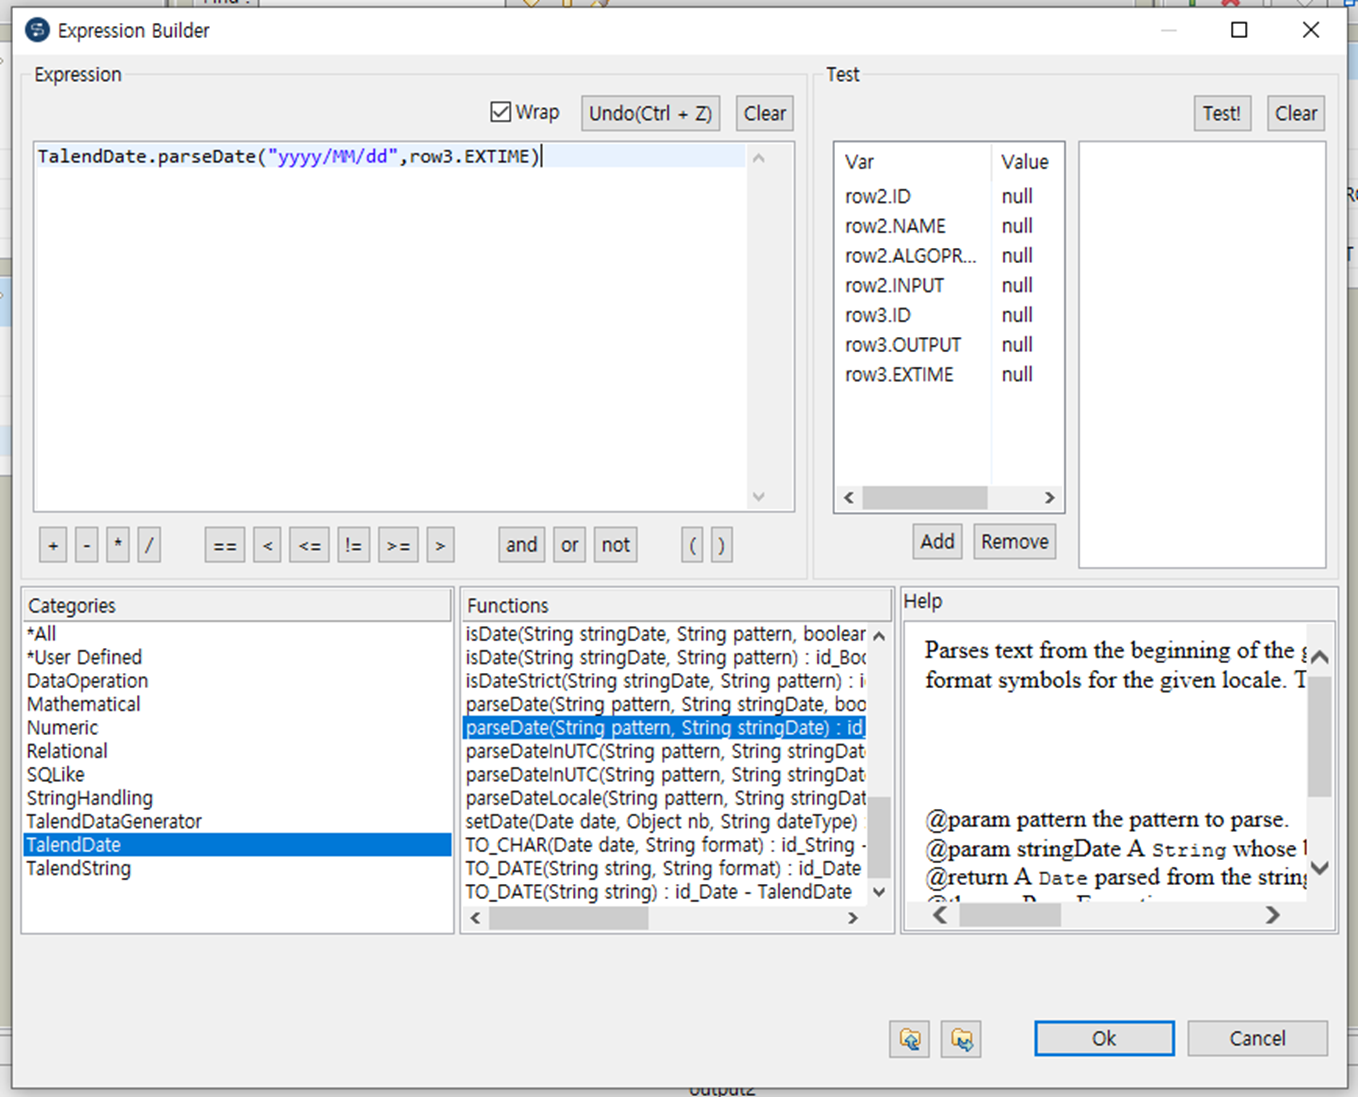Select row2.INPUT variable row
The width and height of the screenshot is (1358, 1097).
948,285
